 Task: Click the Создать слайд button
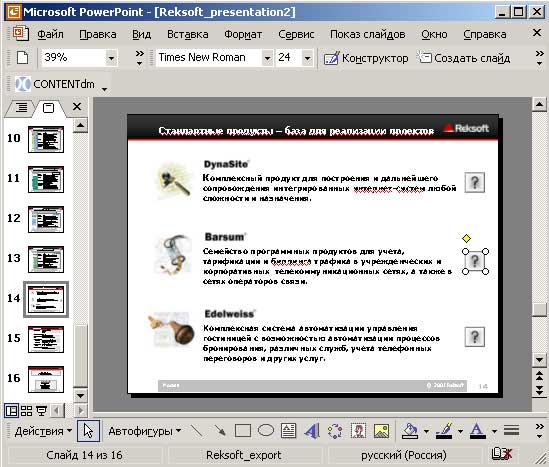point(464,58)
